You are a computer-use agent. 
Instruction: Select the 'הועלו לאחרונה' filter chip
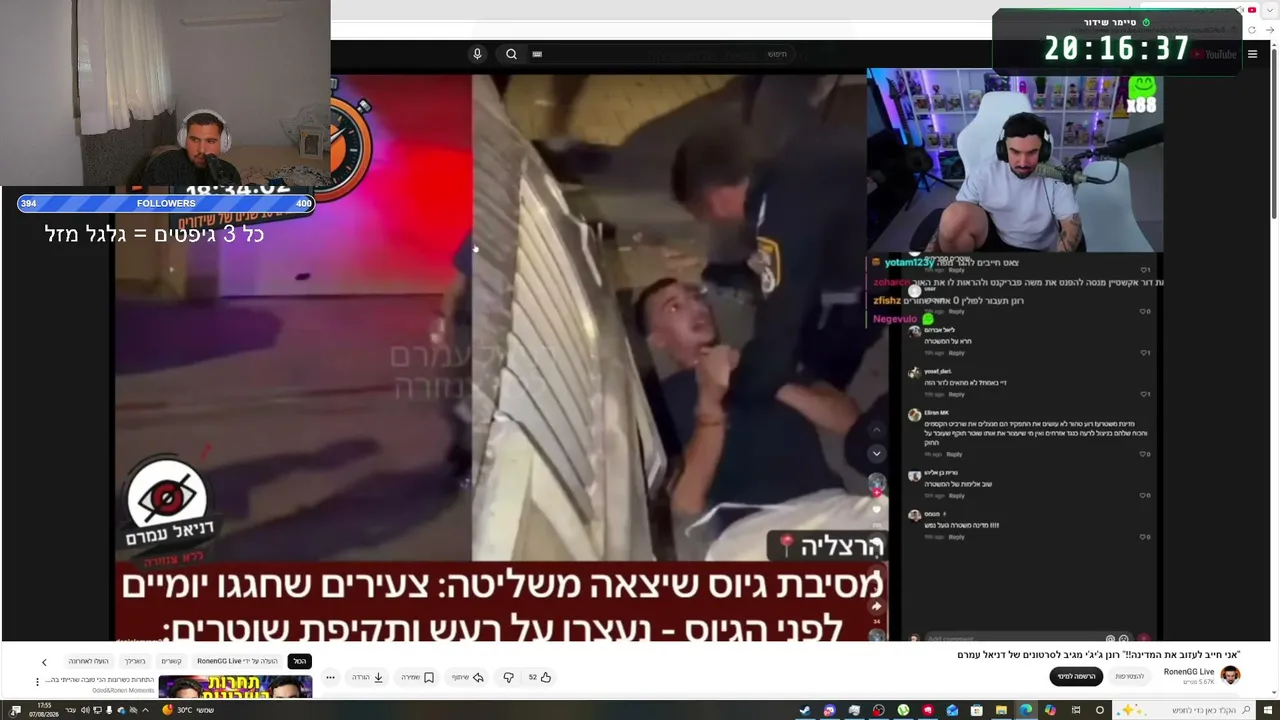(x=88, y=661)
